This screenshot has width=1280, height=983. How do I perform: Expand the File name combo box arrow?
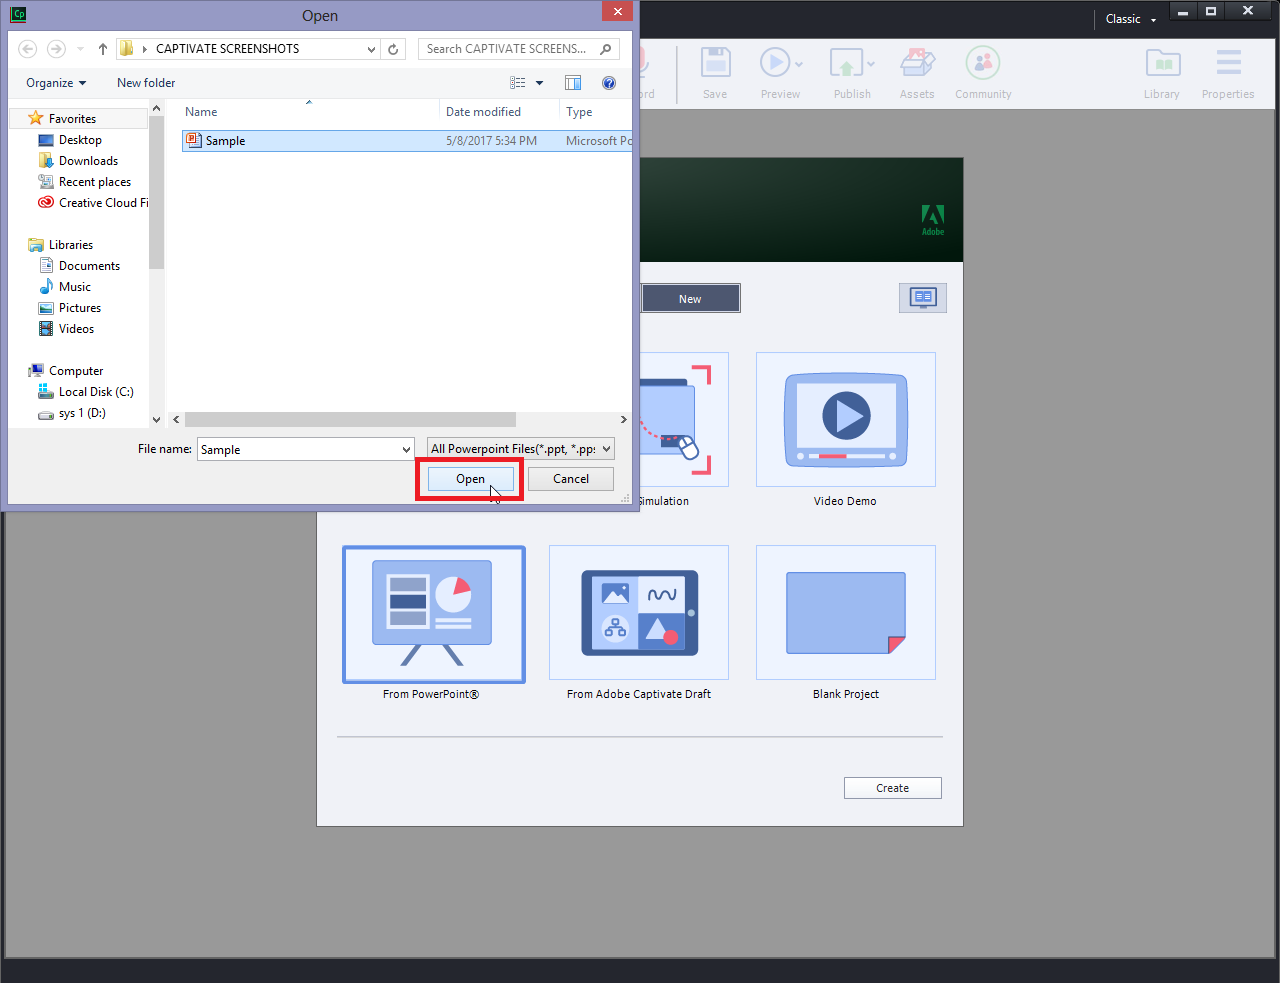tap(406, 450)
